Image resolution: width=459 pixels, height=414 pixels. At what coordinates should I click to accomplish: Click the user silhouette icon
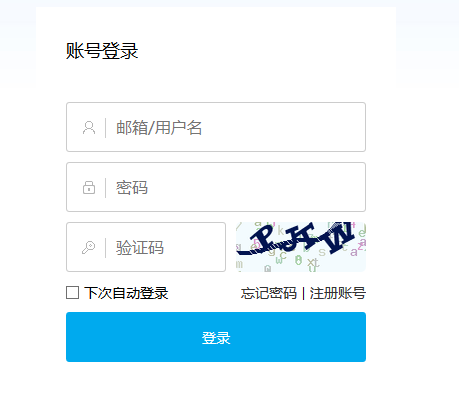click(89, 128)
